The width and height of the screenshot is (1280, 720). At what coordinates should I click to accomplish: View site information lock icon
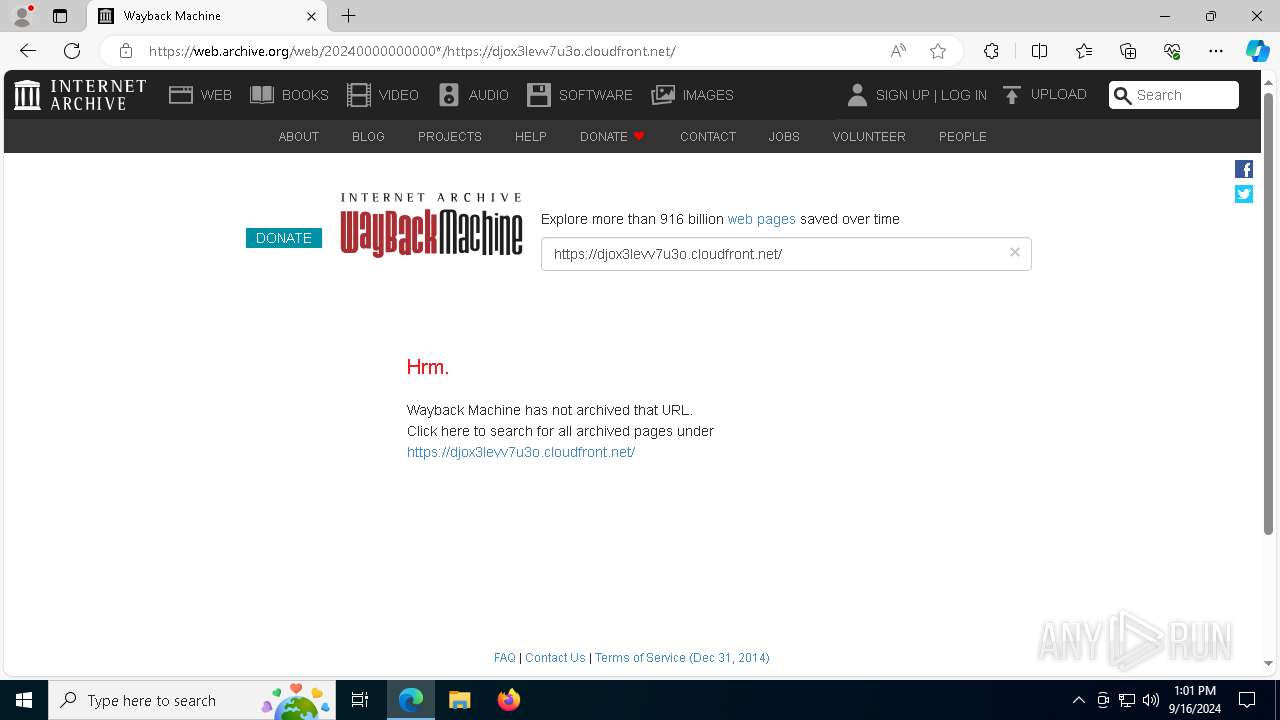[x=125, y=51]
